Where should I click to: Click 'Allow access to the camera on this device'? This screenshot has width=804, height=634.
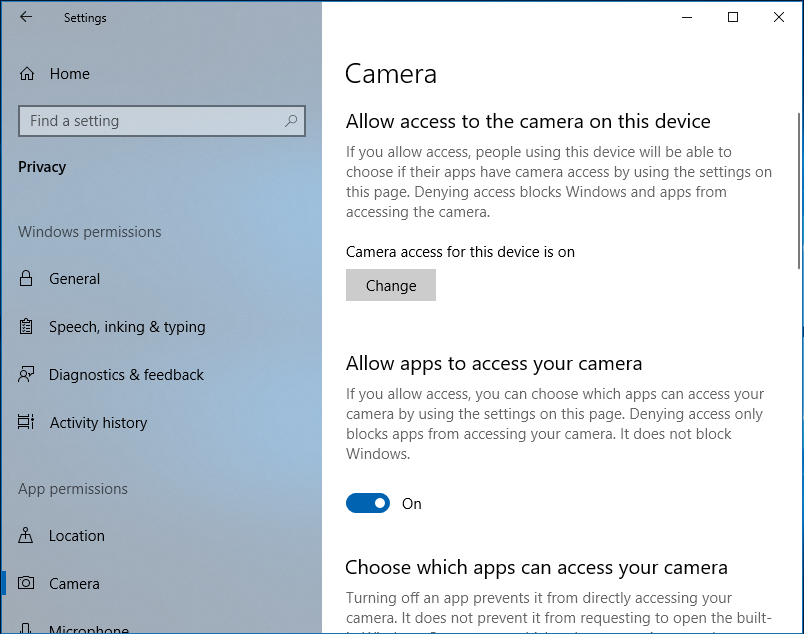tap(528, 122)
